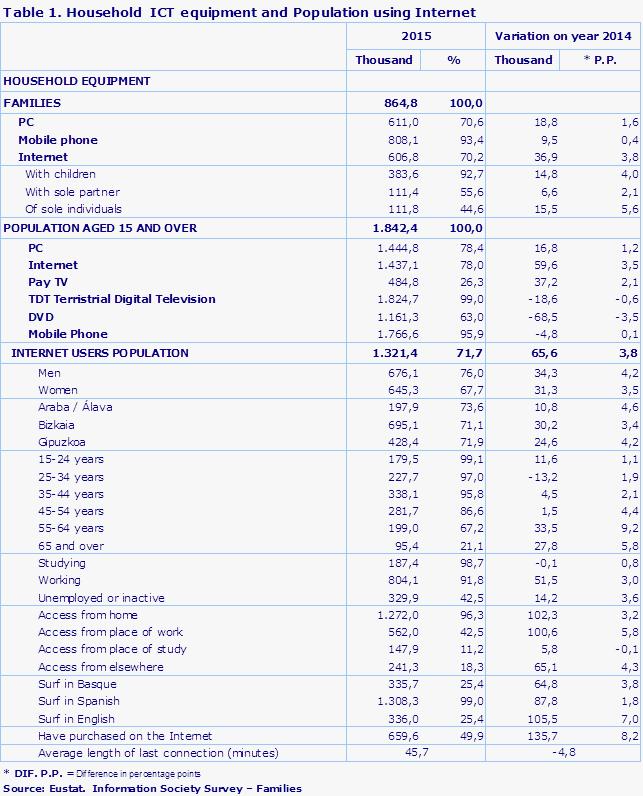Image resolution: width=643 pixels, height=796 pixels.
Task: Click the -68,5 variation value for DVD
Action: pos(543,317)
